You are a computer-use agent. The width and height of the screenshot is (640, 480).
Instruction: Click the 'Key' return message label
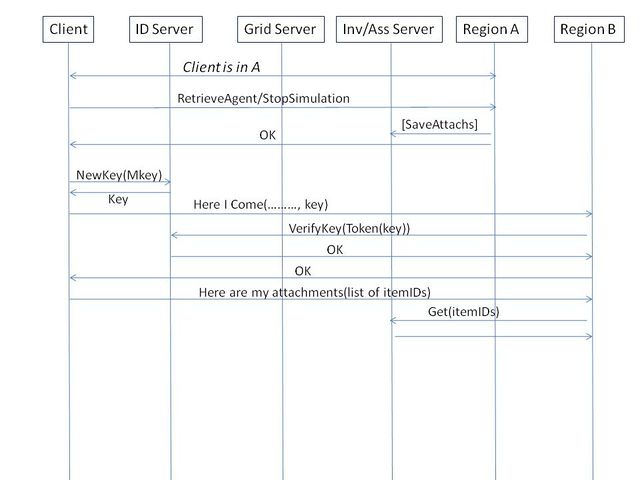click(118, 200)
